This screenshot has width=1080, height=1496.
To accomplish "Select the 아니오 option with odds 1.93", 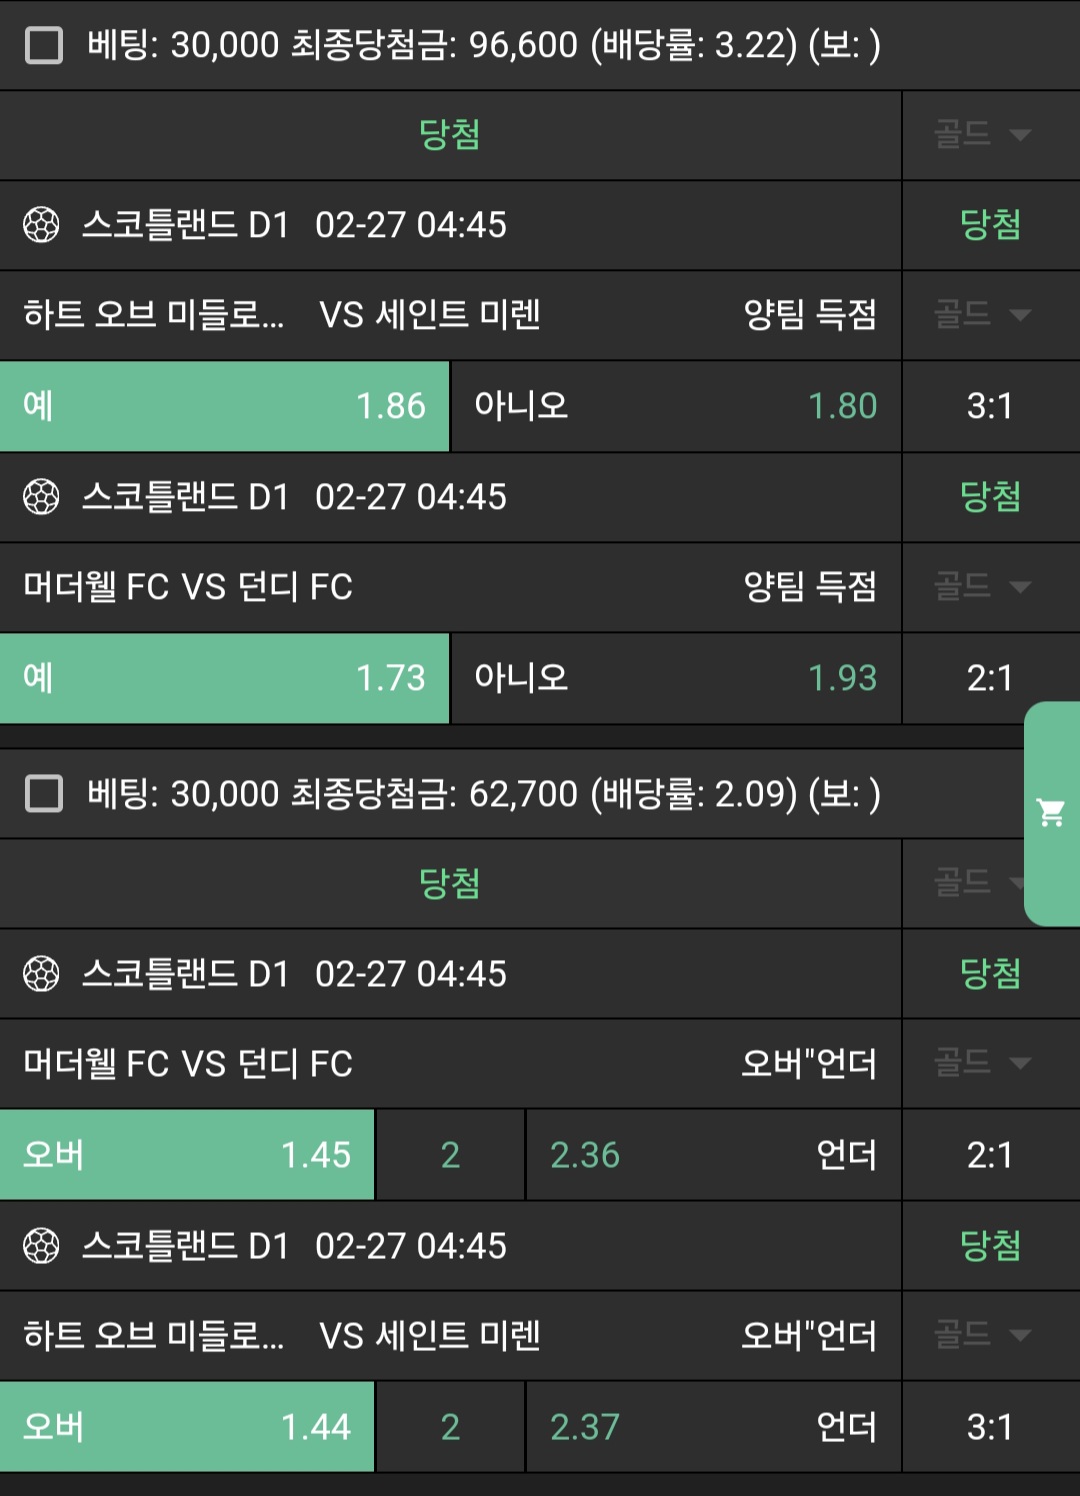I will pyautogui.click(x=676, y=678).
